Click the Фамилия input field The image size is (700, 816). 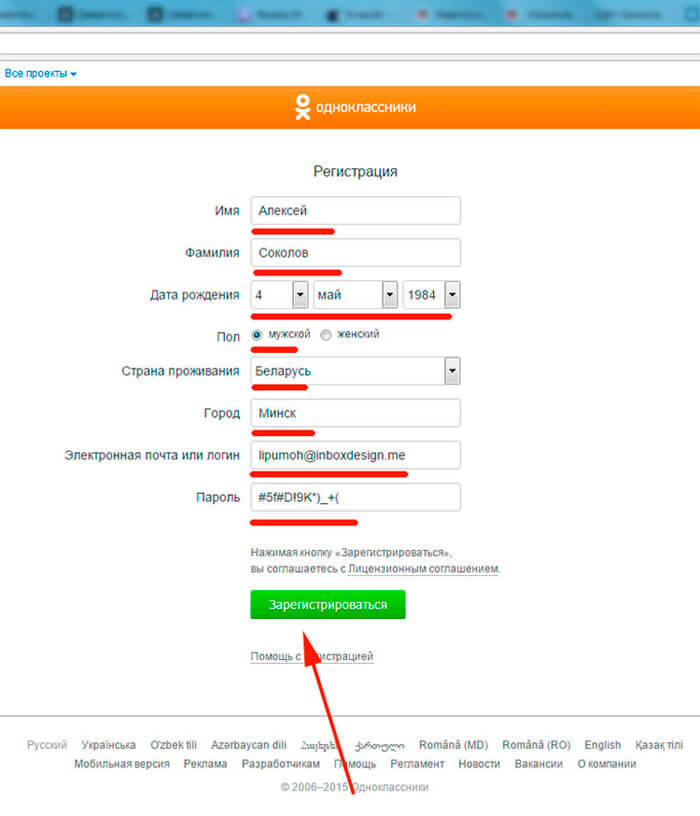click(355, 253)
